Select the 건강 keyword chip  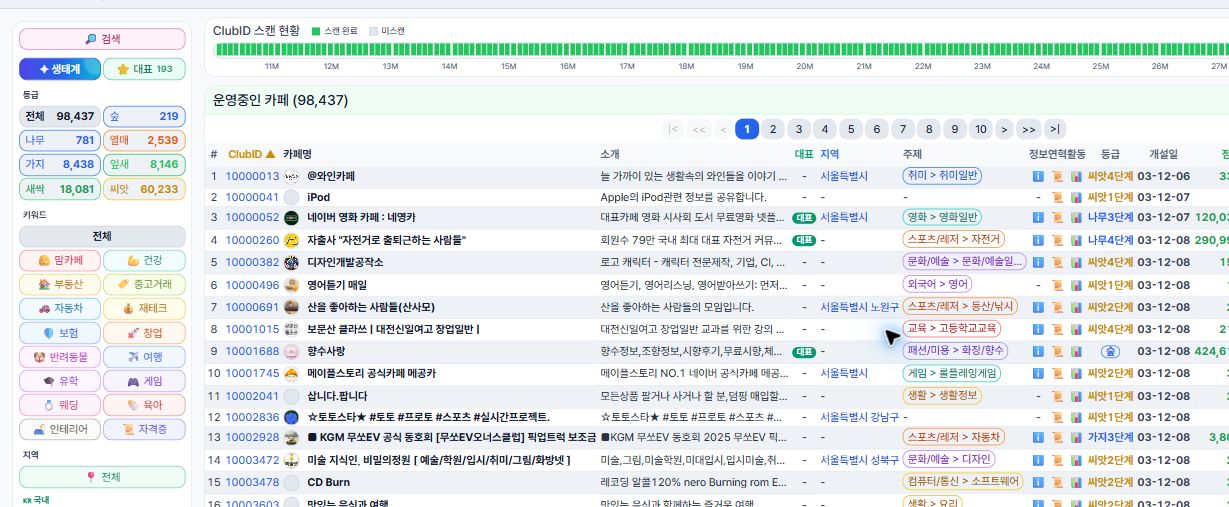point(144,261)
